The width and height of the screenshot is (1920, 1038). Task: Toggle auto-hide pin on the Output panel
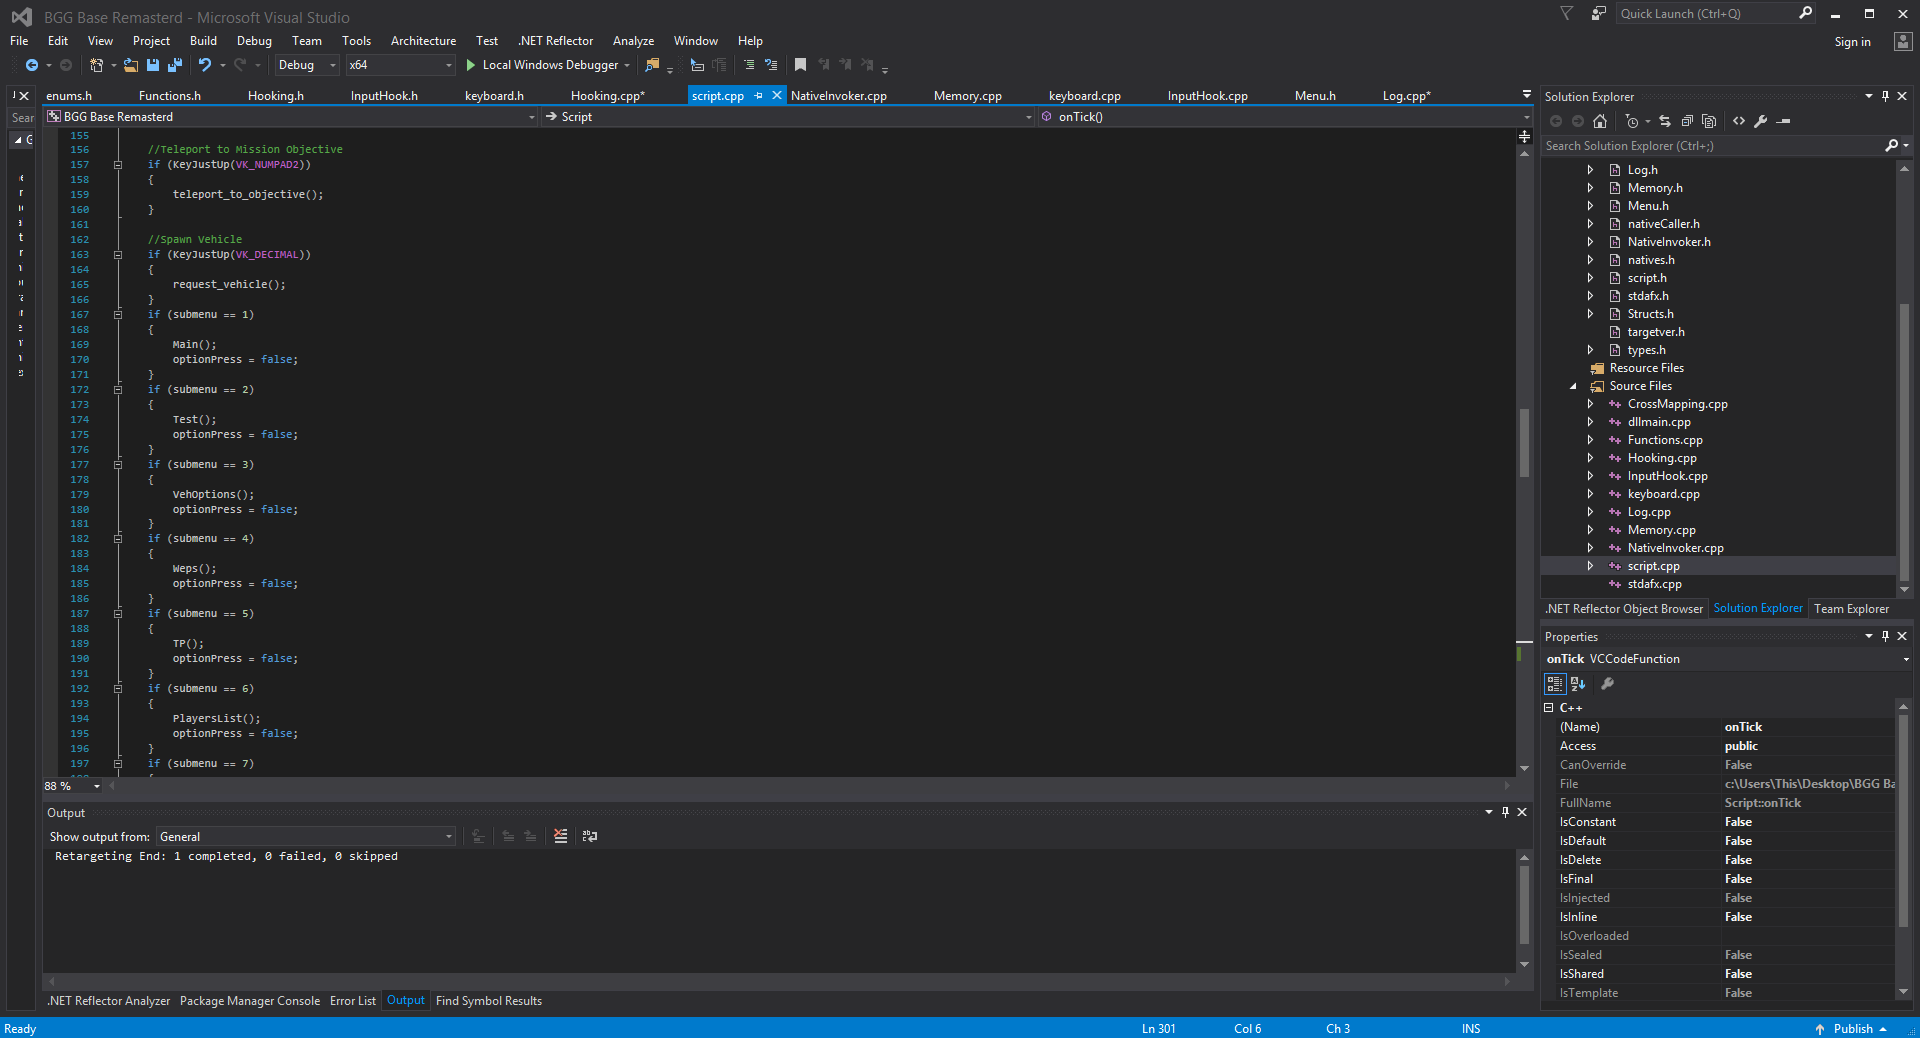(1505, 812)
